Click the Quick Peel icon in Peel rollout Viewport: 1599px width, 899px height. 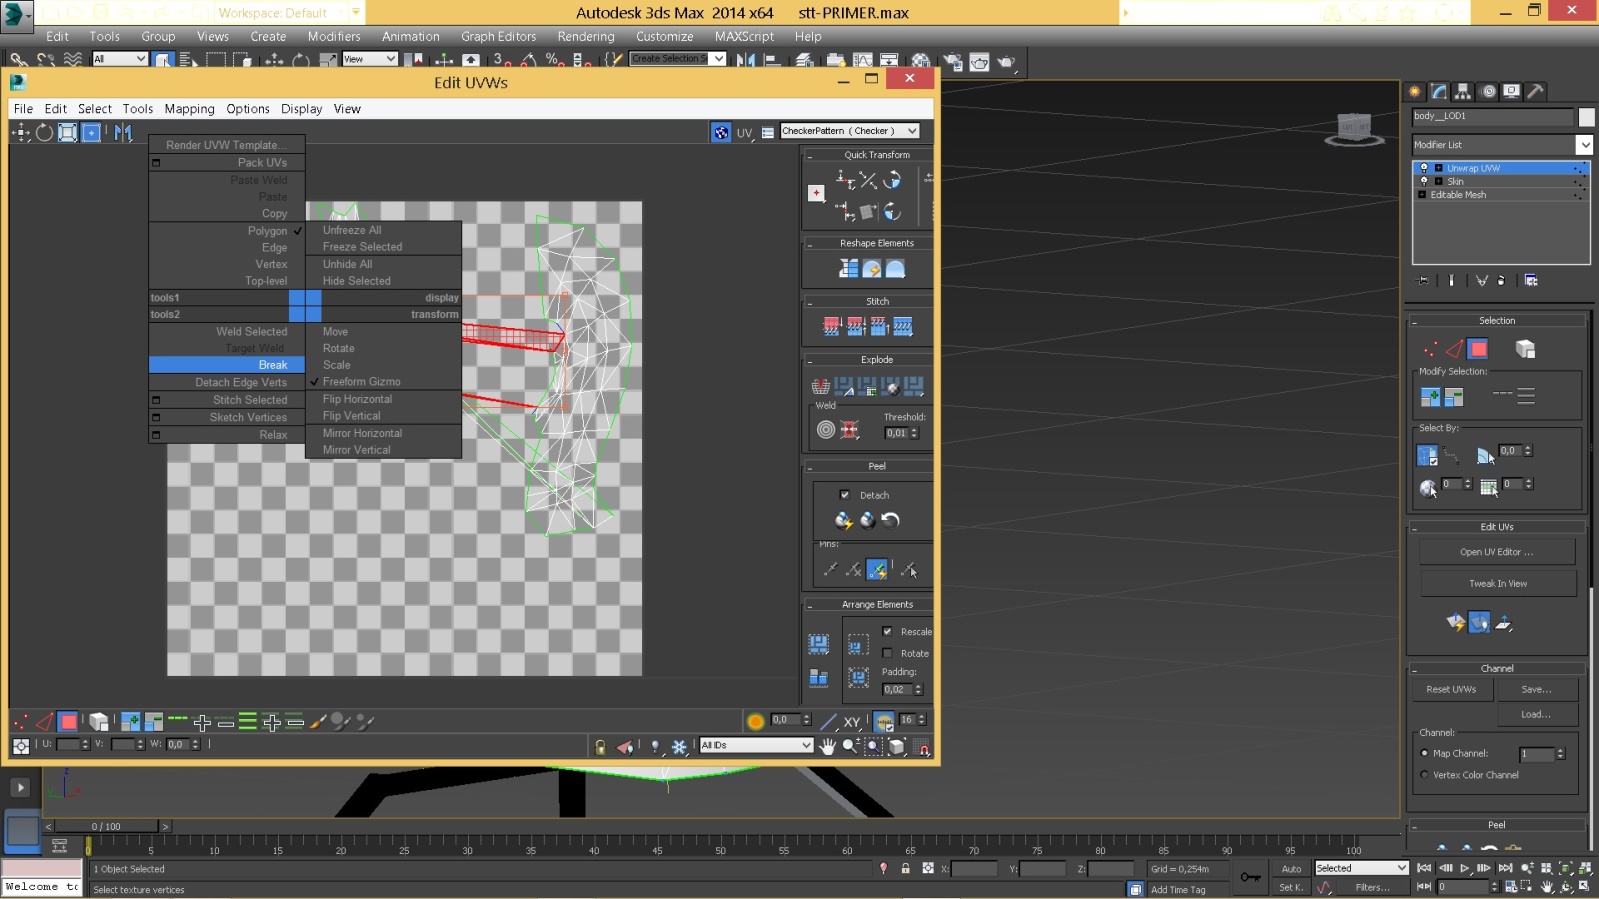click(843, 520)
